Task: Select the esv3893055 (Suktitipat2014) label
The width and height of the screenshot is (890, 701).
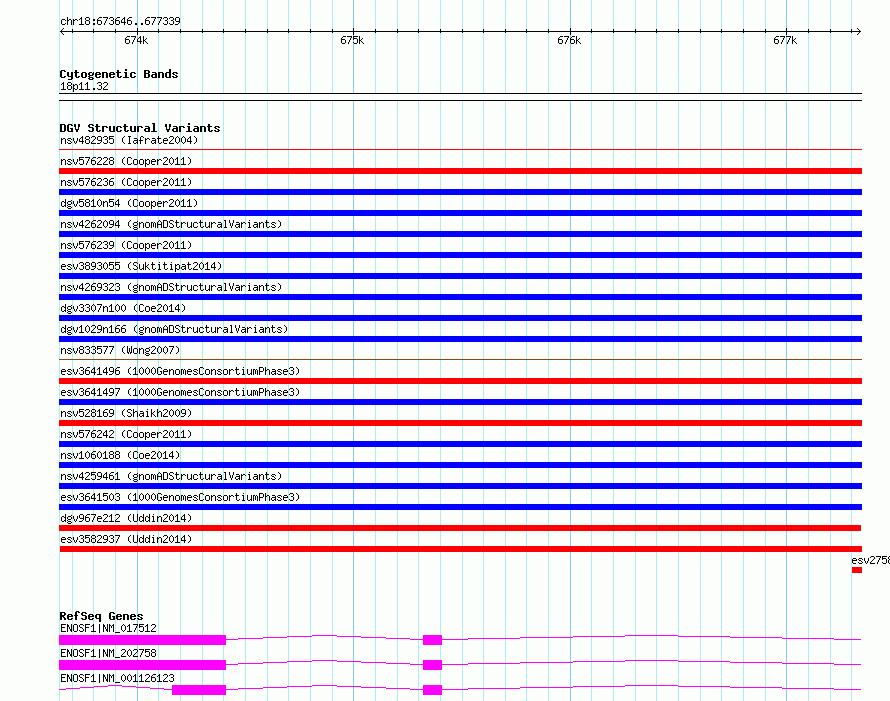Action: [141, 266]
